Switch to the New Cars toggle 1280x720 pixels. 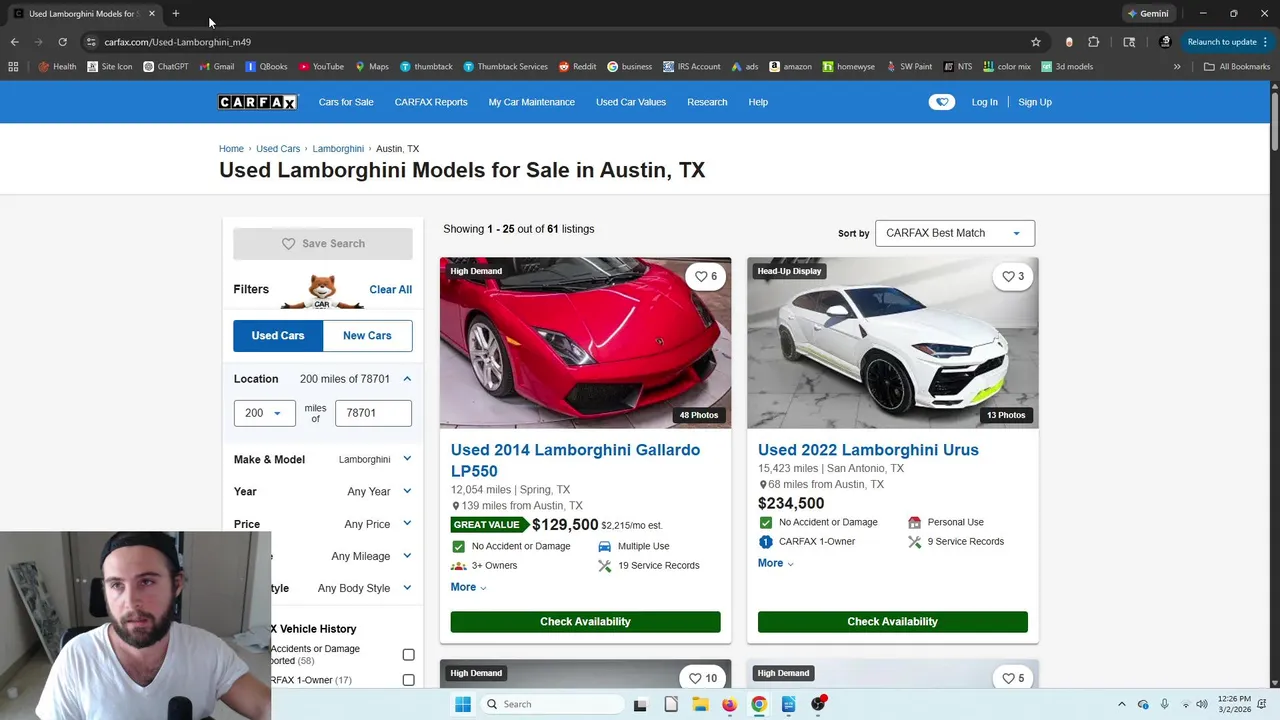[367, 336]
